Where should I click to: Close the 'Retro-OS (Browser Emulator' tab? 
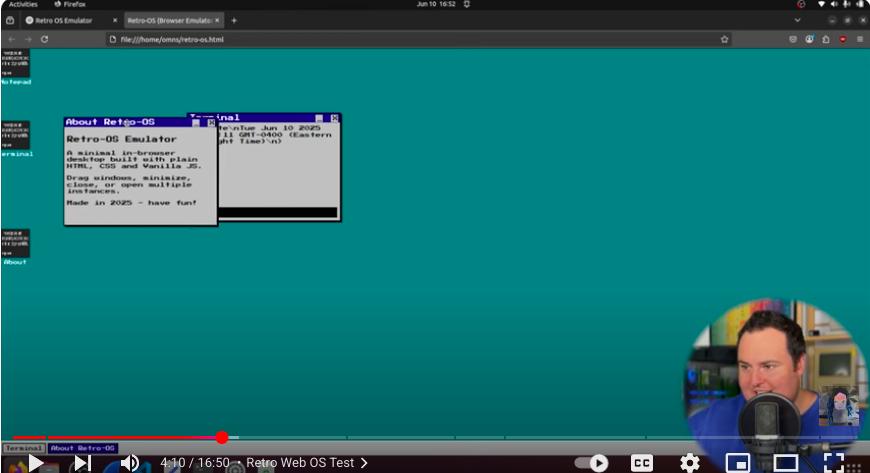click(x=218, y=21)
